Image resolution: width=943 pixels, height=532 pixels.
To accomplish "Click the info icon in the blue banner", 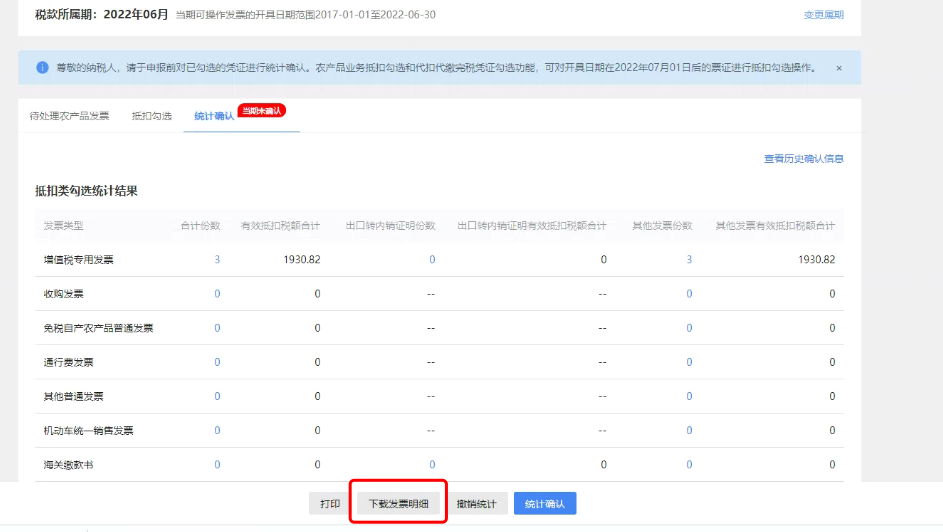I will point(42,67).
